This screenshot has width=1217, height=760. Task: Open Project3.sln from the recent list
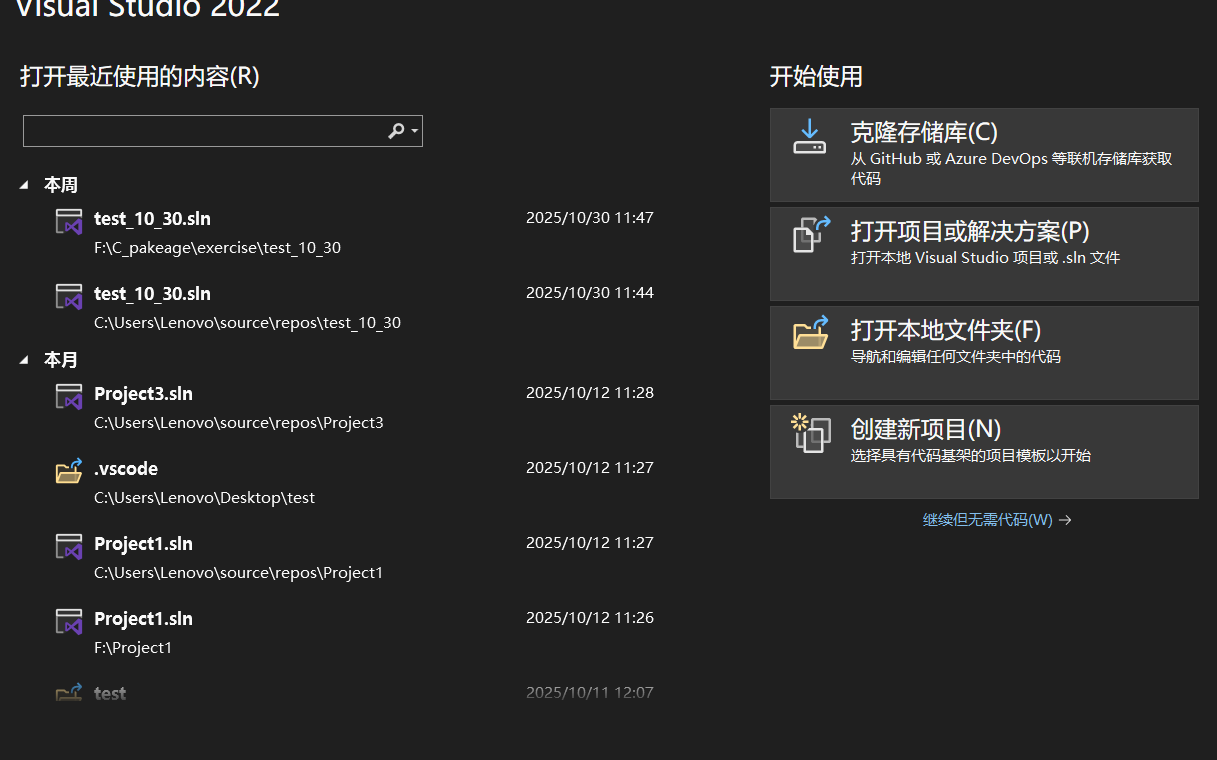point(355,408)
